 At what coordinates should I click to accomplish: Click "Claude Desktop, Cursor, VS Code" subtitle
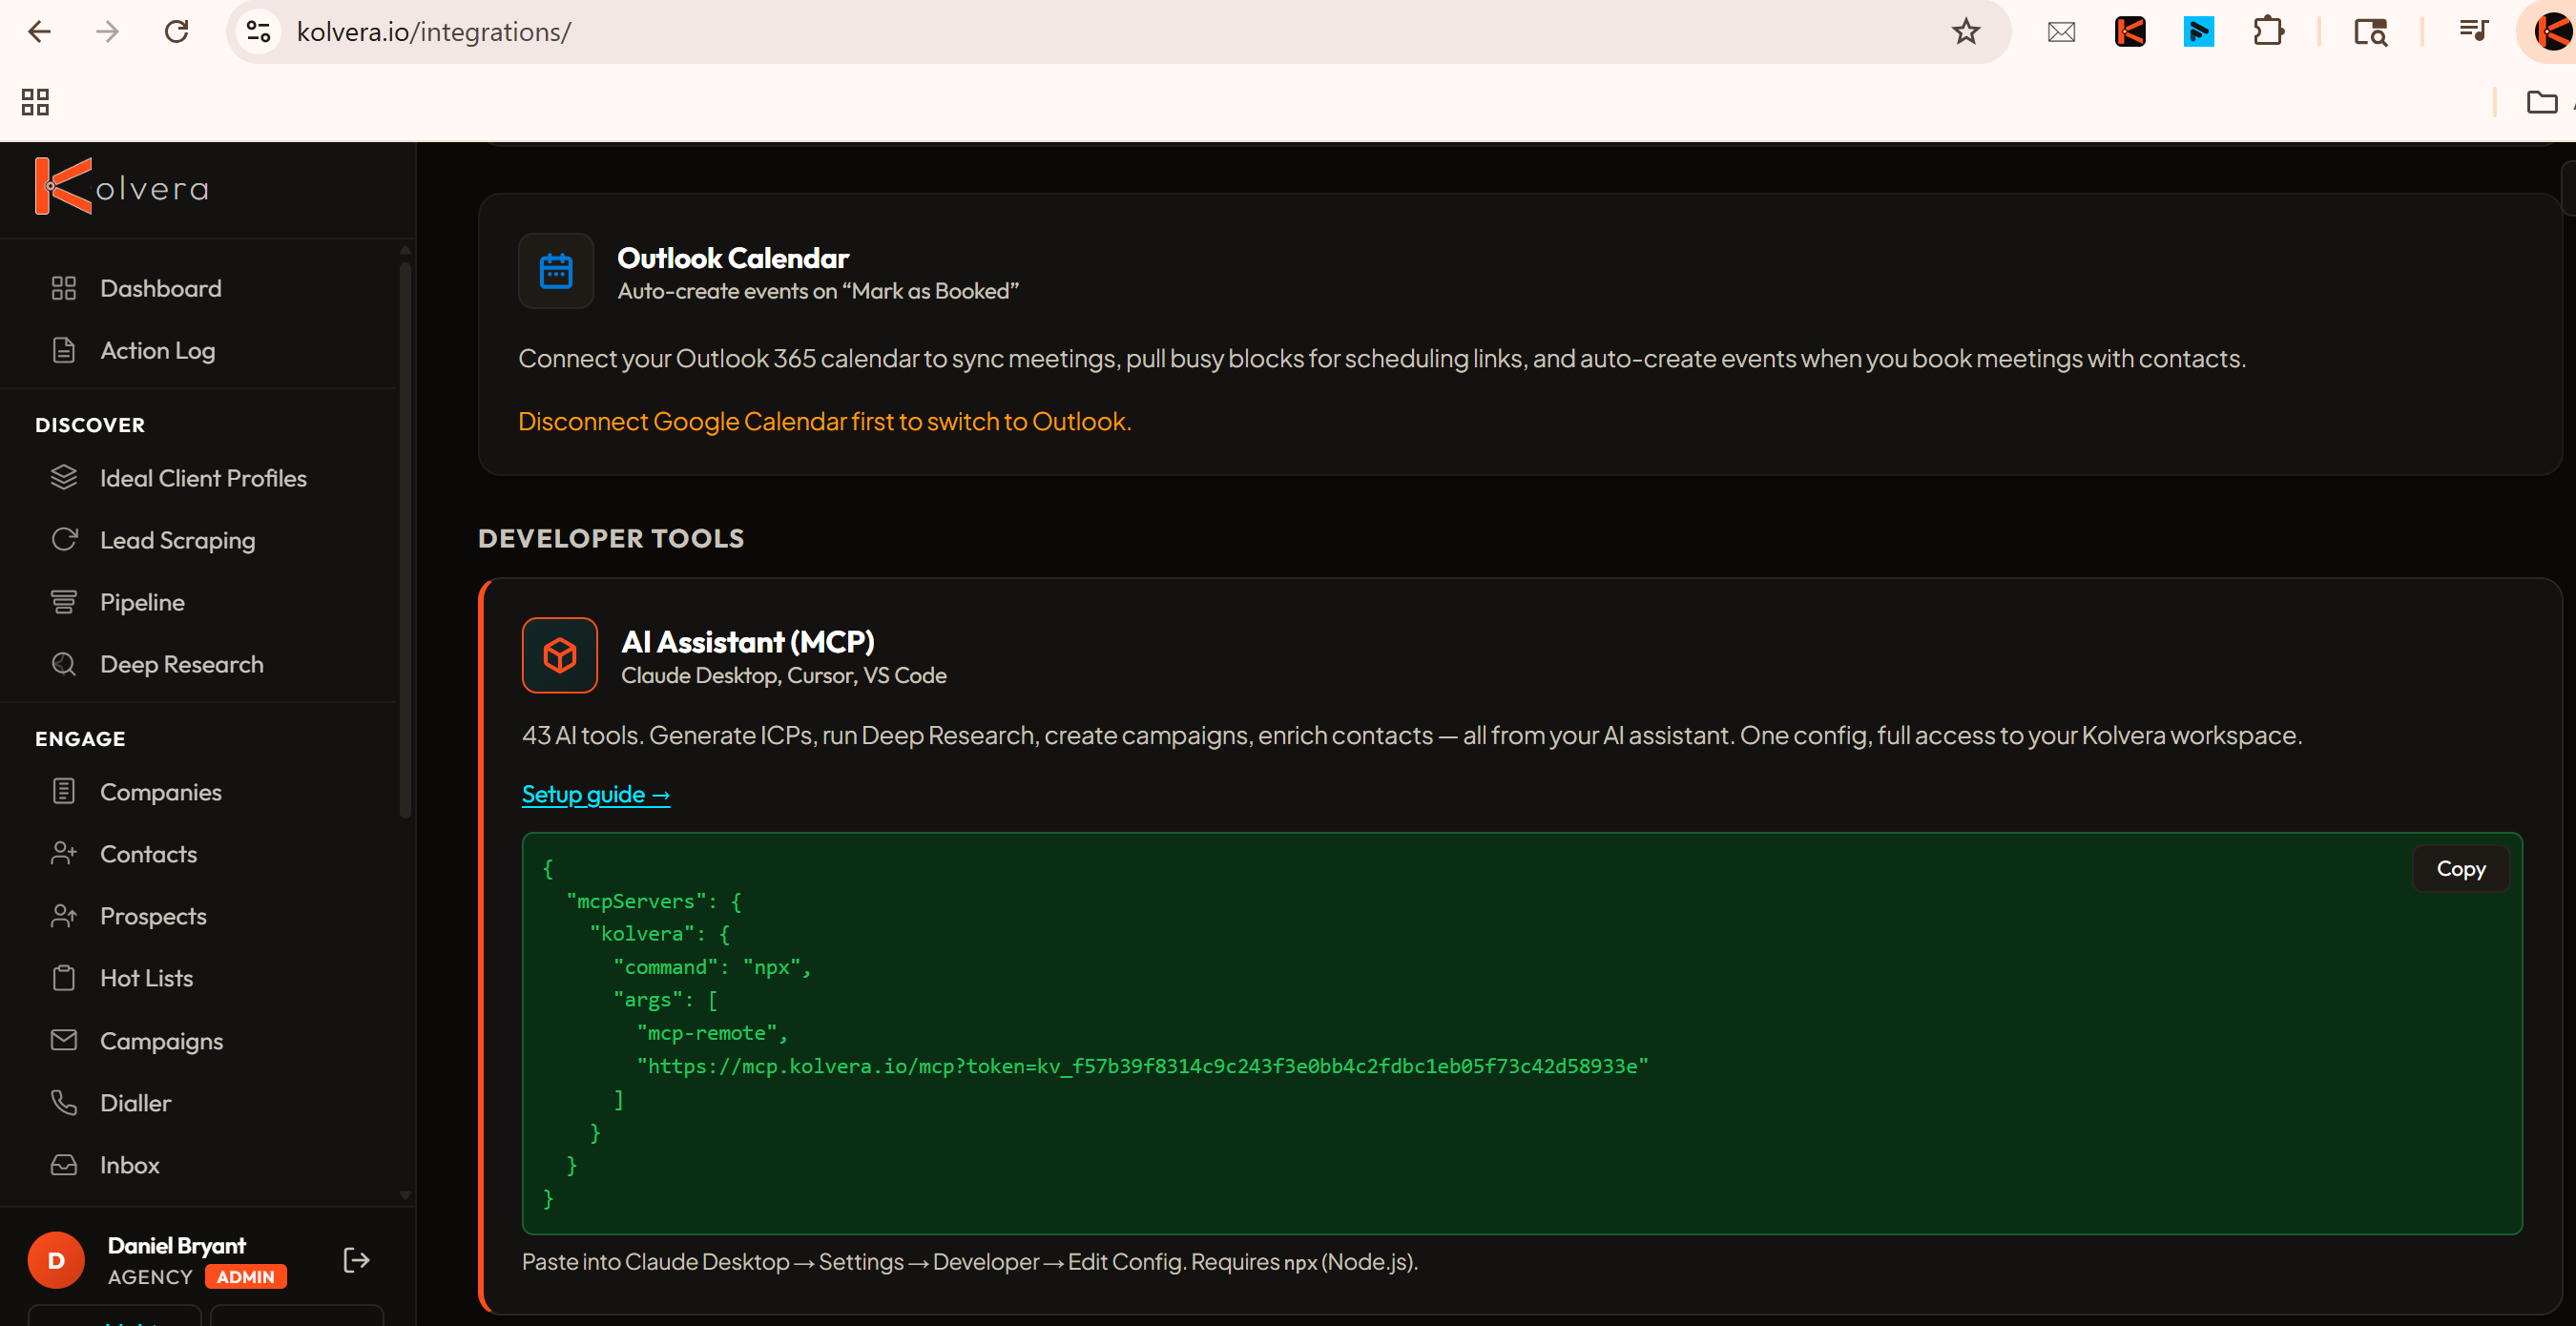click(783, 675)
